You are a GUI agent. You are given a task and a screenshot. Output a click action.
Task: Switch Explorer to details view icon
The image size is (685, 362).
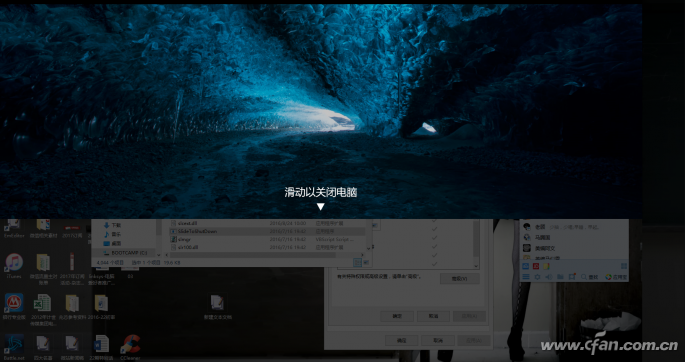[357, 262]
